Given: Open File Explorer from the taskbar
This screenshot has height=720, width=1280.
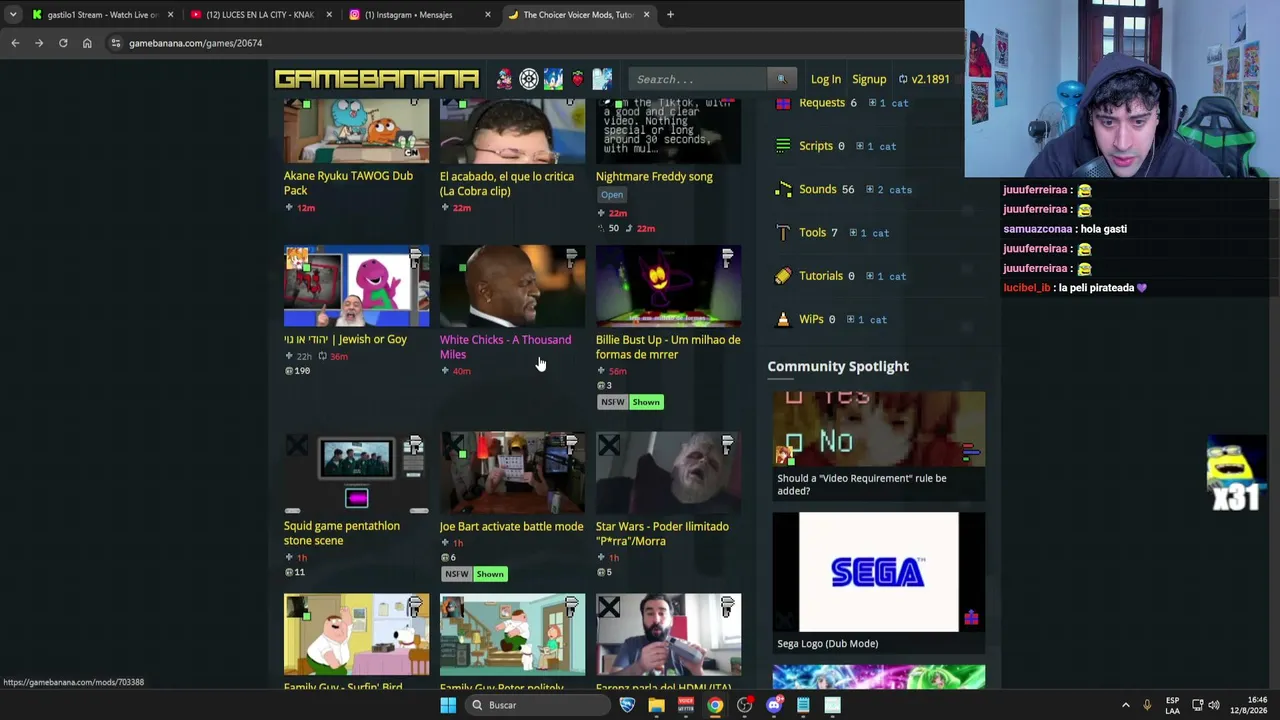Looking at the screenshot, I should pyautogui.click(x=656, y=705).
